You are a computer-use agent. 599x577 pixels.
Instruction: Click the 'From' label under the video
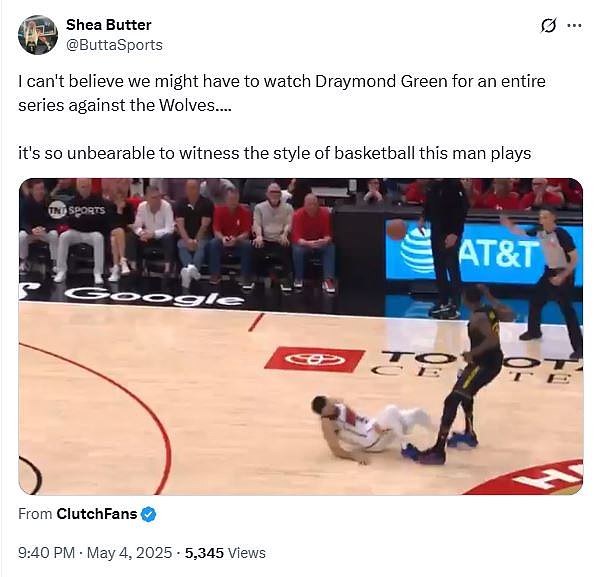click(35, 514)
